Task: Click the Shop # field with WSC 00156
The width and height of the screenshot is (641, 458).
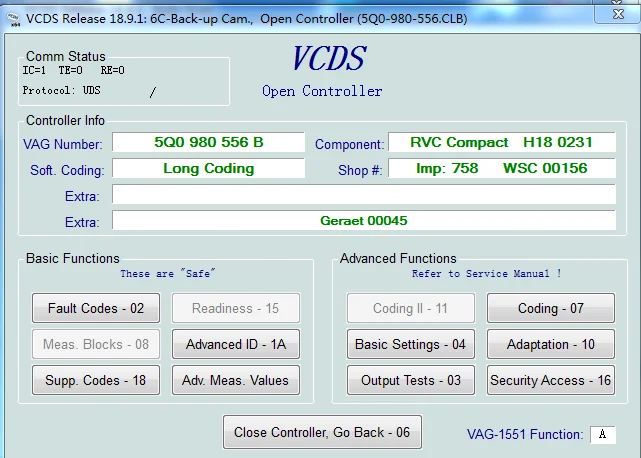Action: point(502,168)
